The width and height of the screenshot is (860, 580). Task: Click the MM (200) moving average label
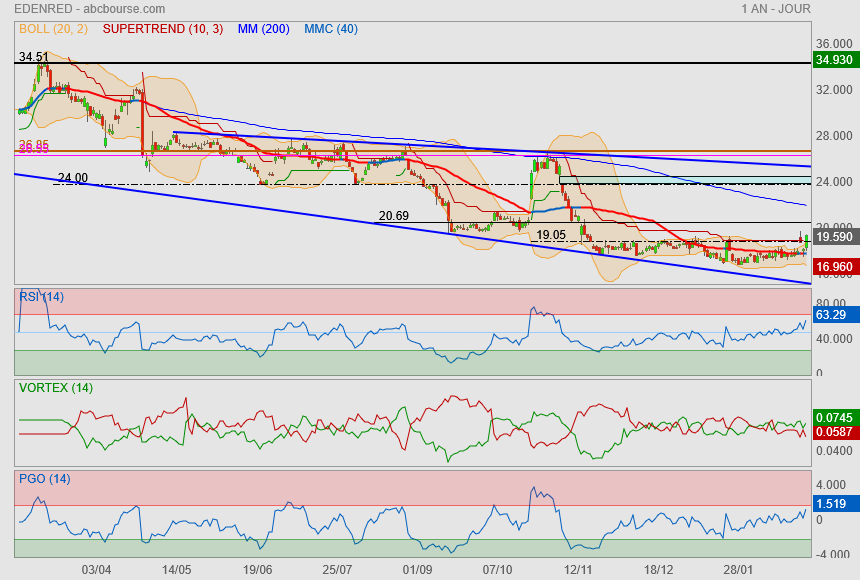pos(263,29)
